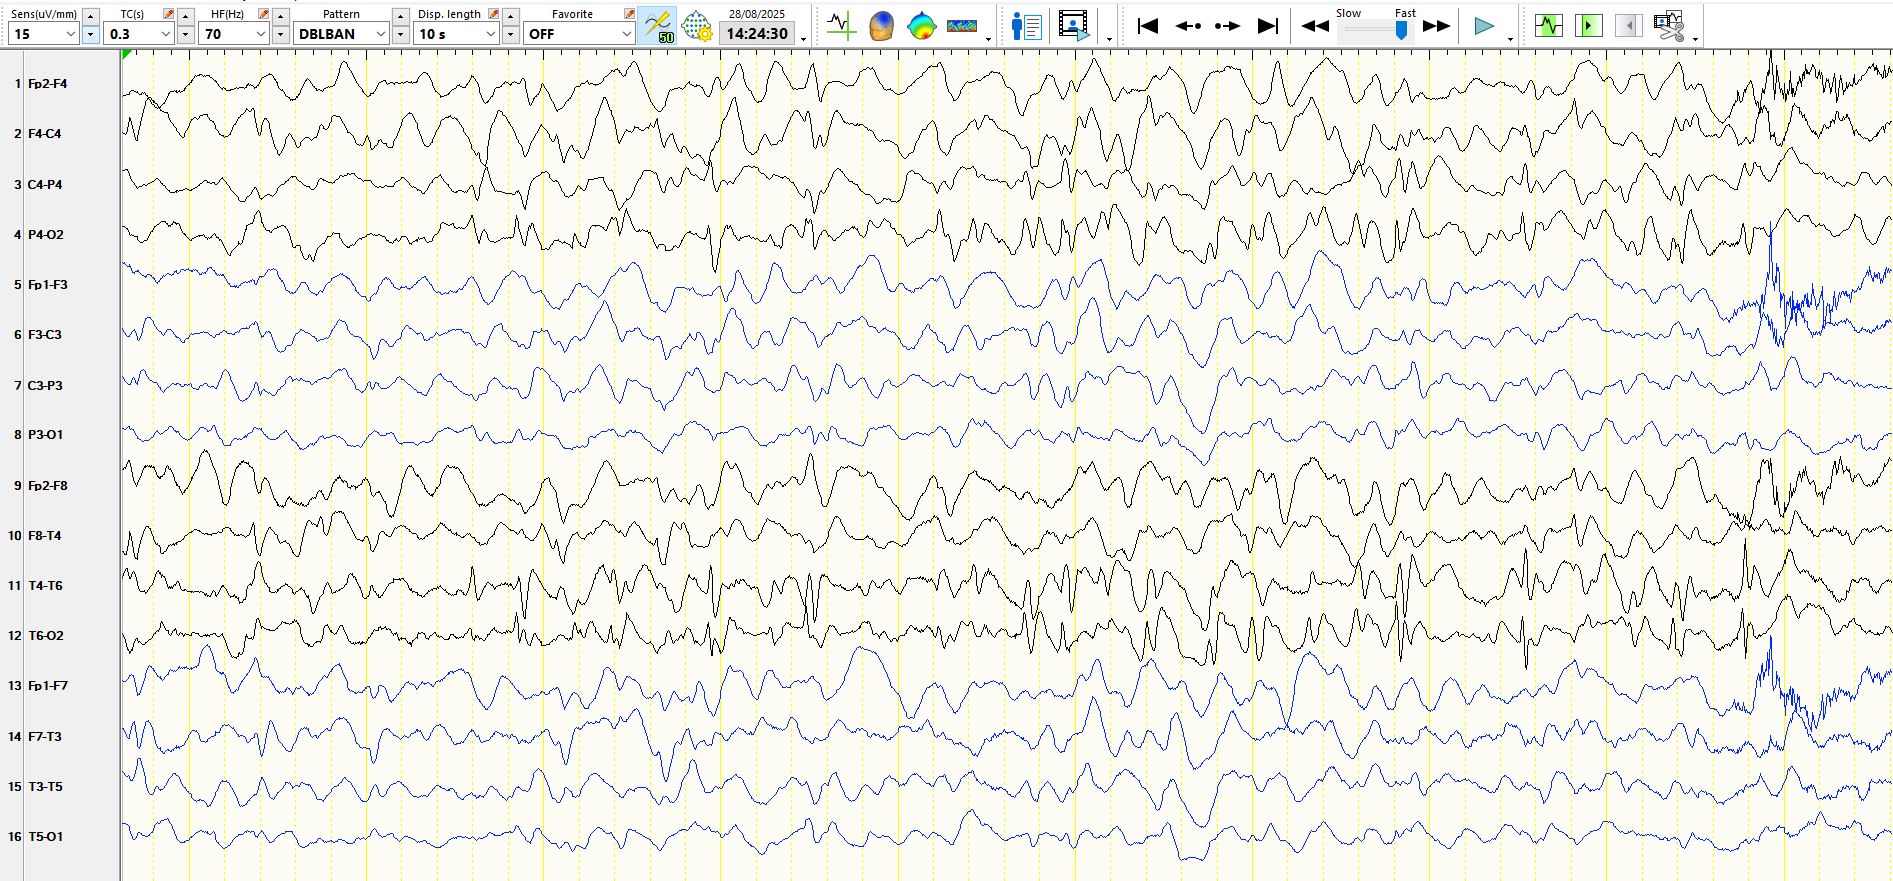The height and width of the screenshot is (881, 1893).
Task: Open the electrode montage settings icon
Action: 697,26
